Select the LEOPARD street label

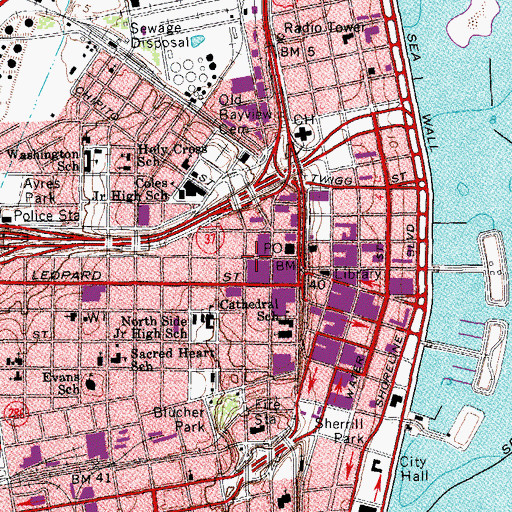coord(67,275)
